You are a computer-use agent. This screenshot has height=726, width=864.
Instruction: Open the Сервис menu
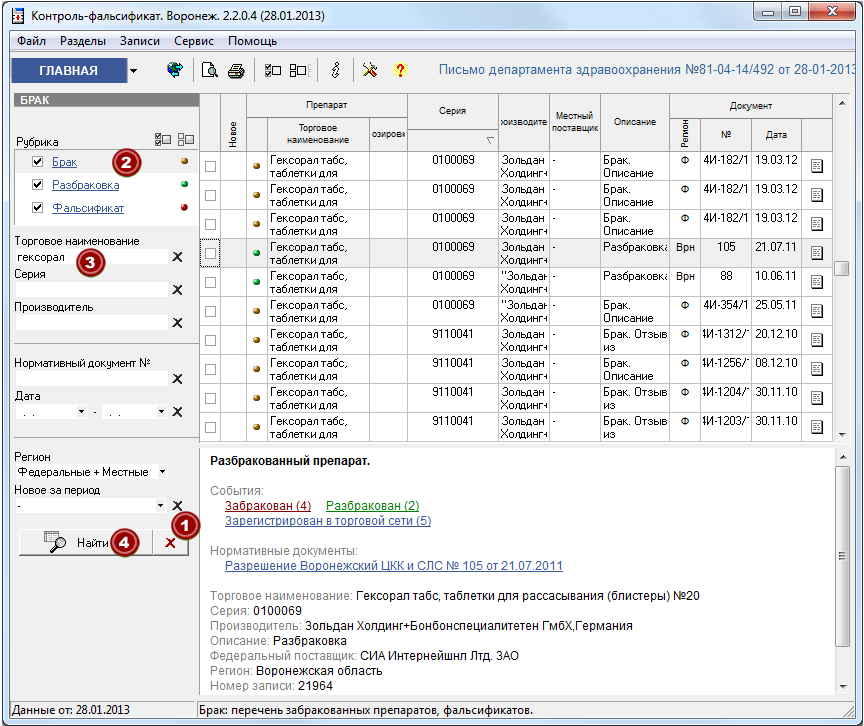[193, 41]
